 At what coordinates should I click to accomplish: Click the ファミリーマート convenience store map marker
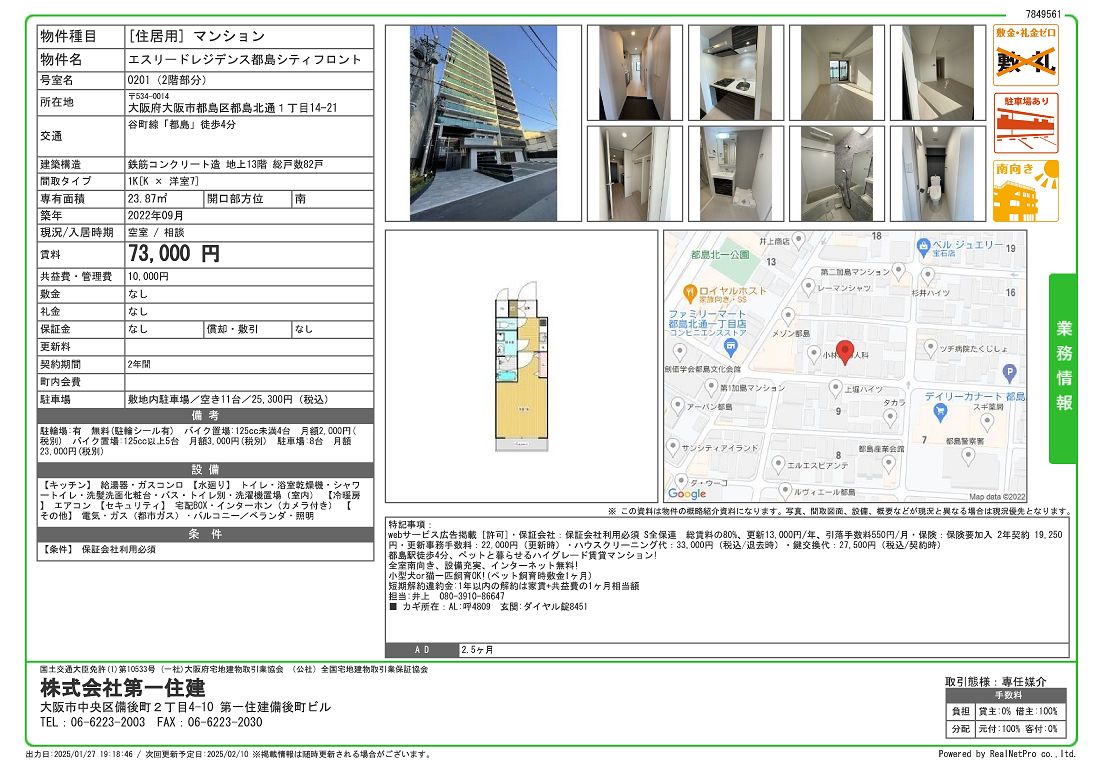coord(731,346)
